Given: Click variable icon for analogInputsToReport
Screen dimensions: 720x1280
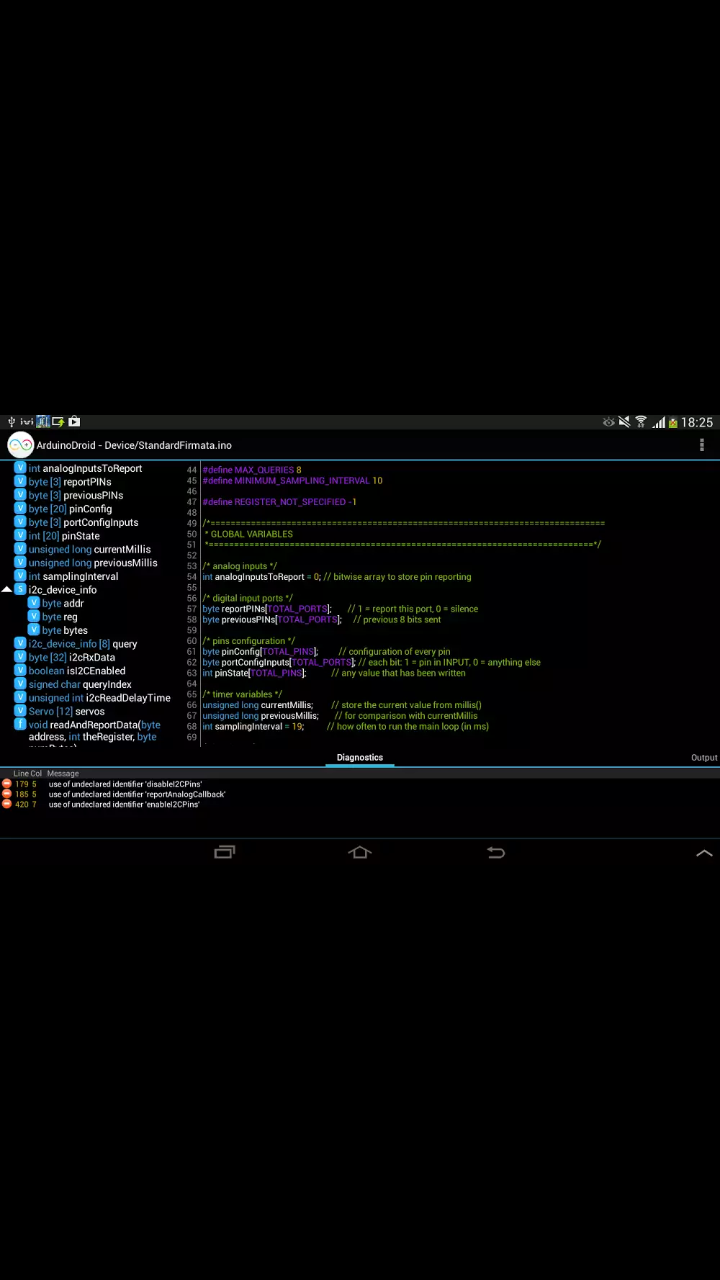Looking at the screenshot, I should pos(20,468).
